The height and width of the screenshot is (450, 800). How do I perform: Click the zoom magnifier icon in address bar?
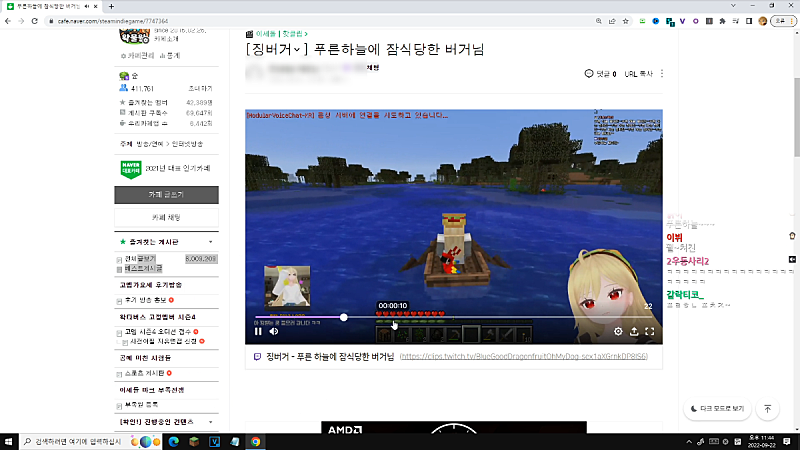click(x=598, y=21)
